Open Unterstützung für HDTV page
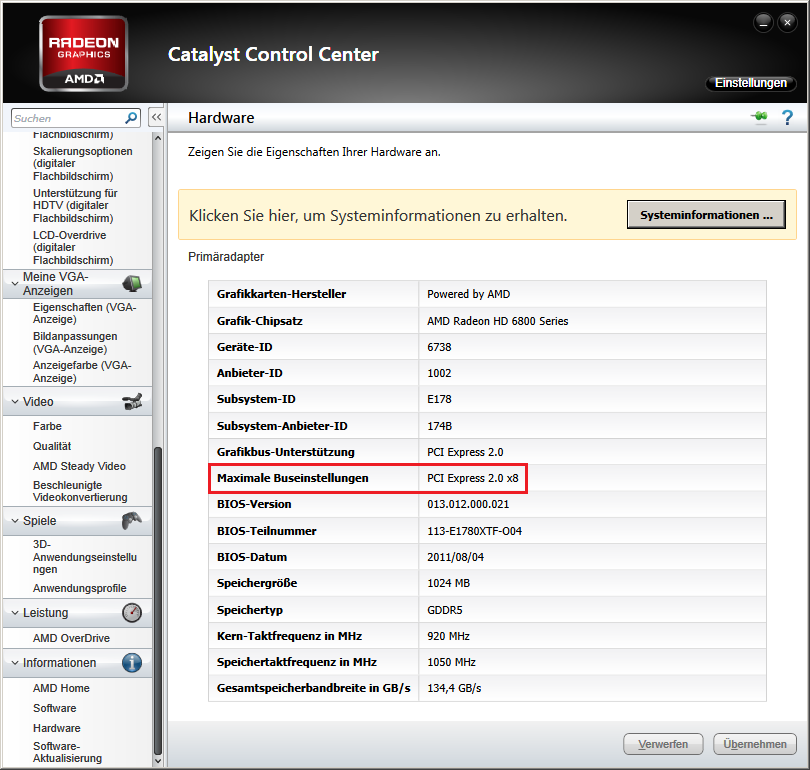Viewport: 810px width, 770px height. click(x=75, y=206)
